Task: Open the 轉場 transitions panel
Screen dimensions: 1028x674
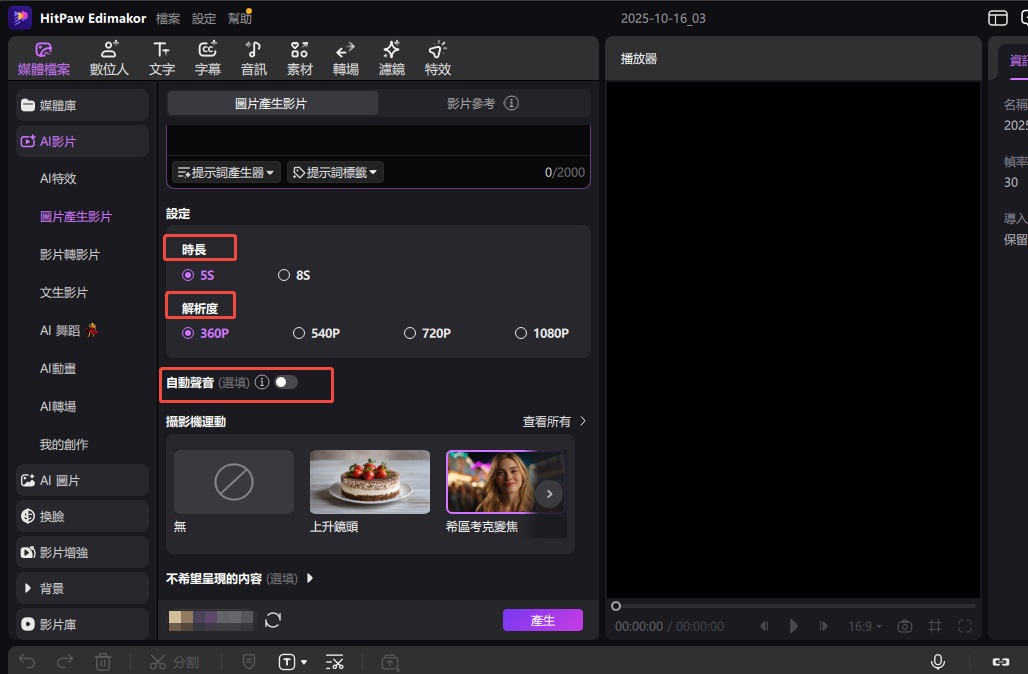Action: click(x=345, y=59)
